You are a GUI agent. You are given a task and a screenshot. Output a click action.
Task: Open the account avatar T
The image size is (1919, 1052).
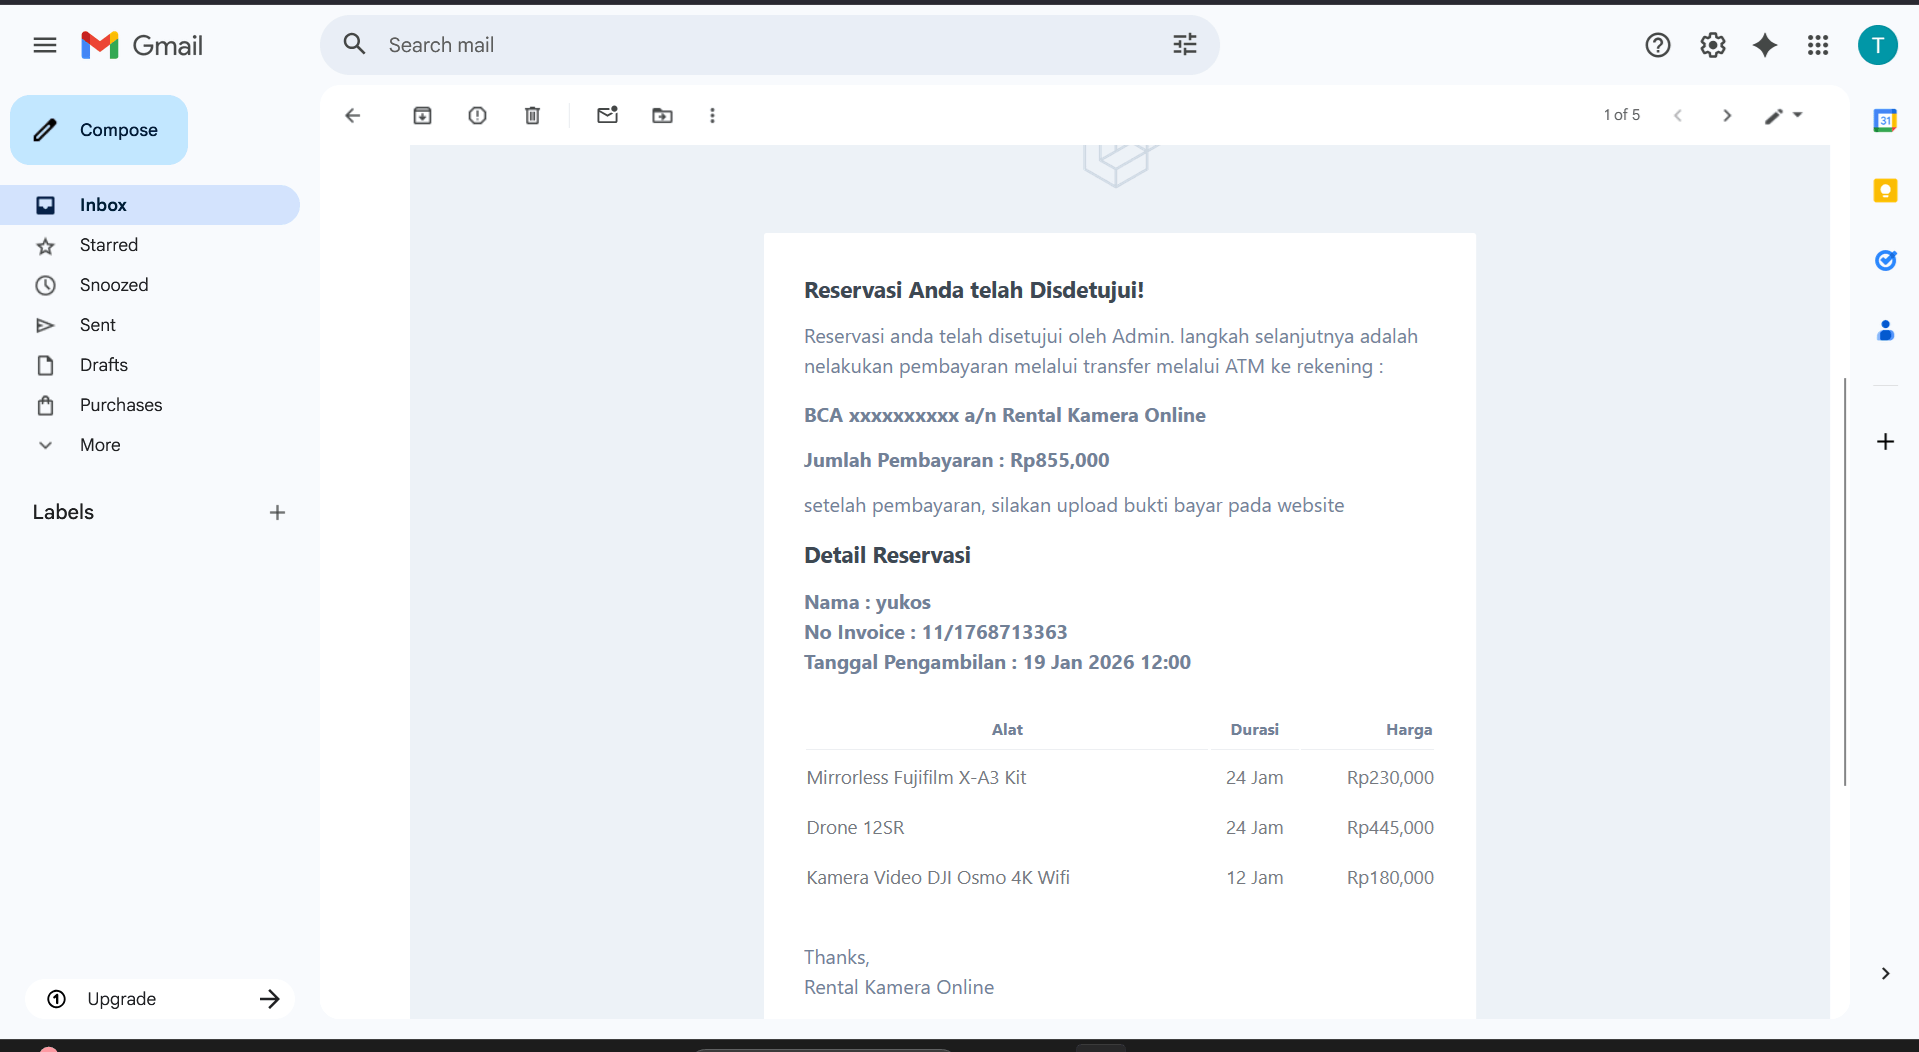tap(1877, 45)
